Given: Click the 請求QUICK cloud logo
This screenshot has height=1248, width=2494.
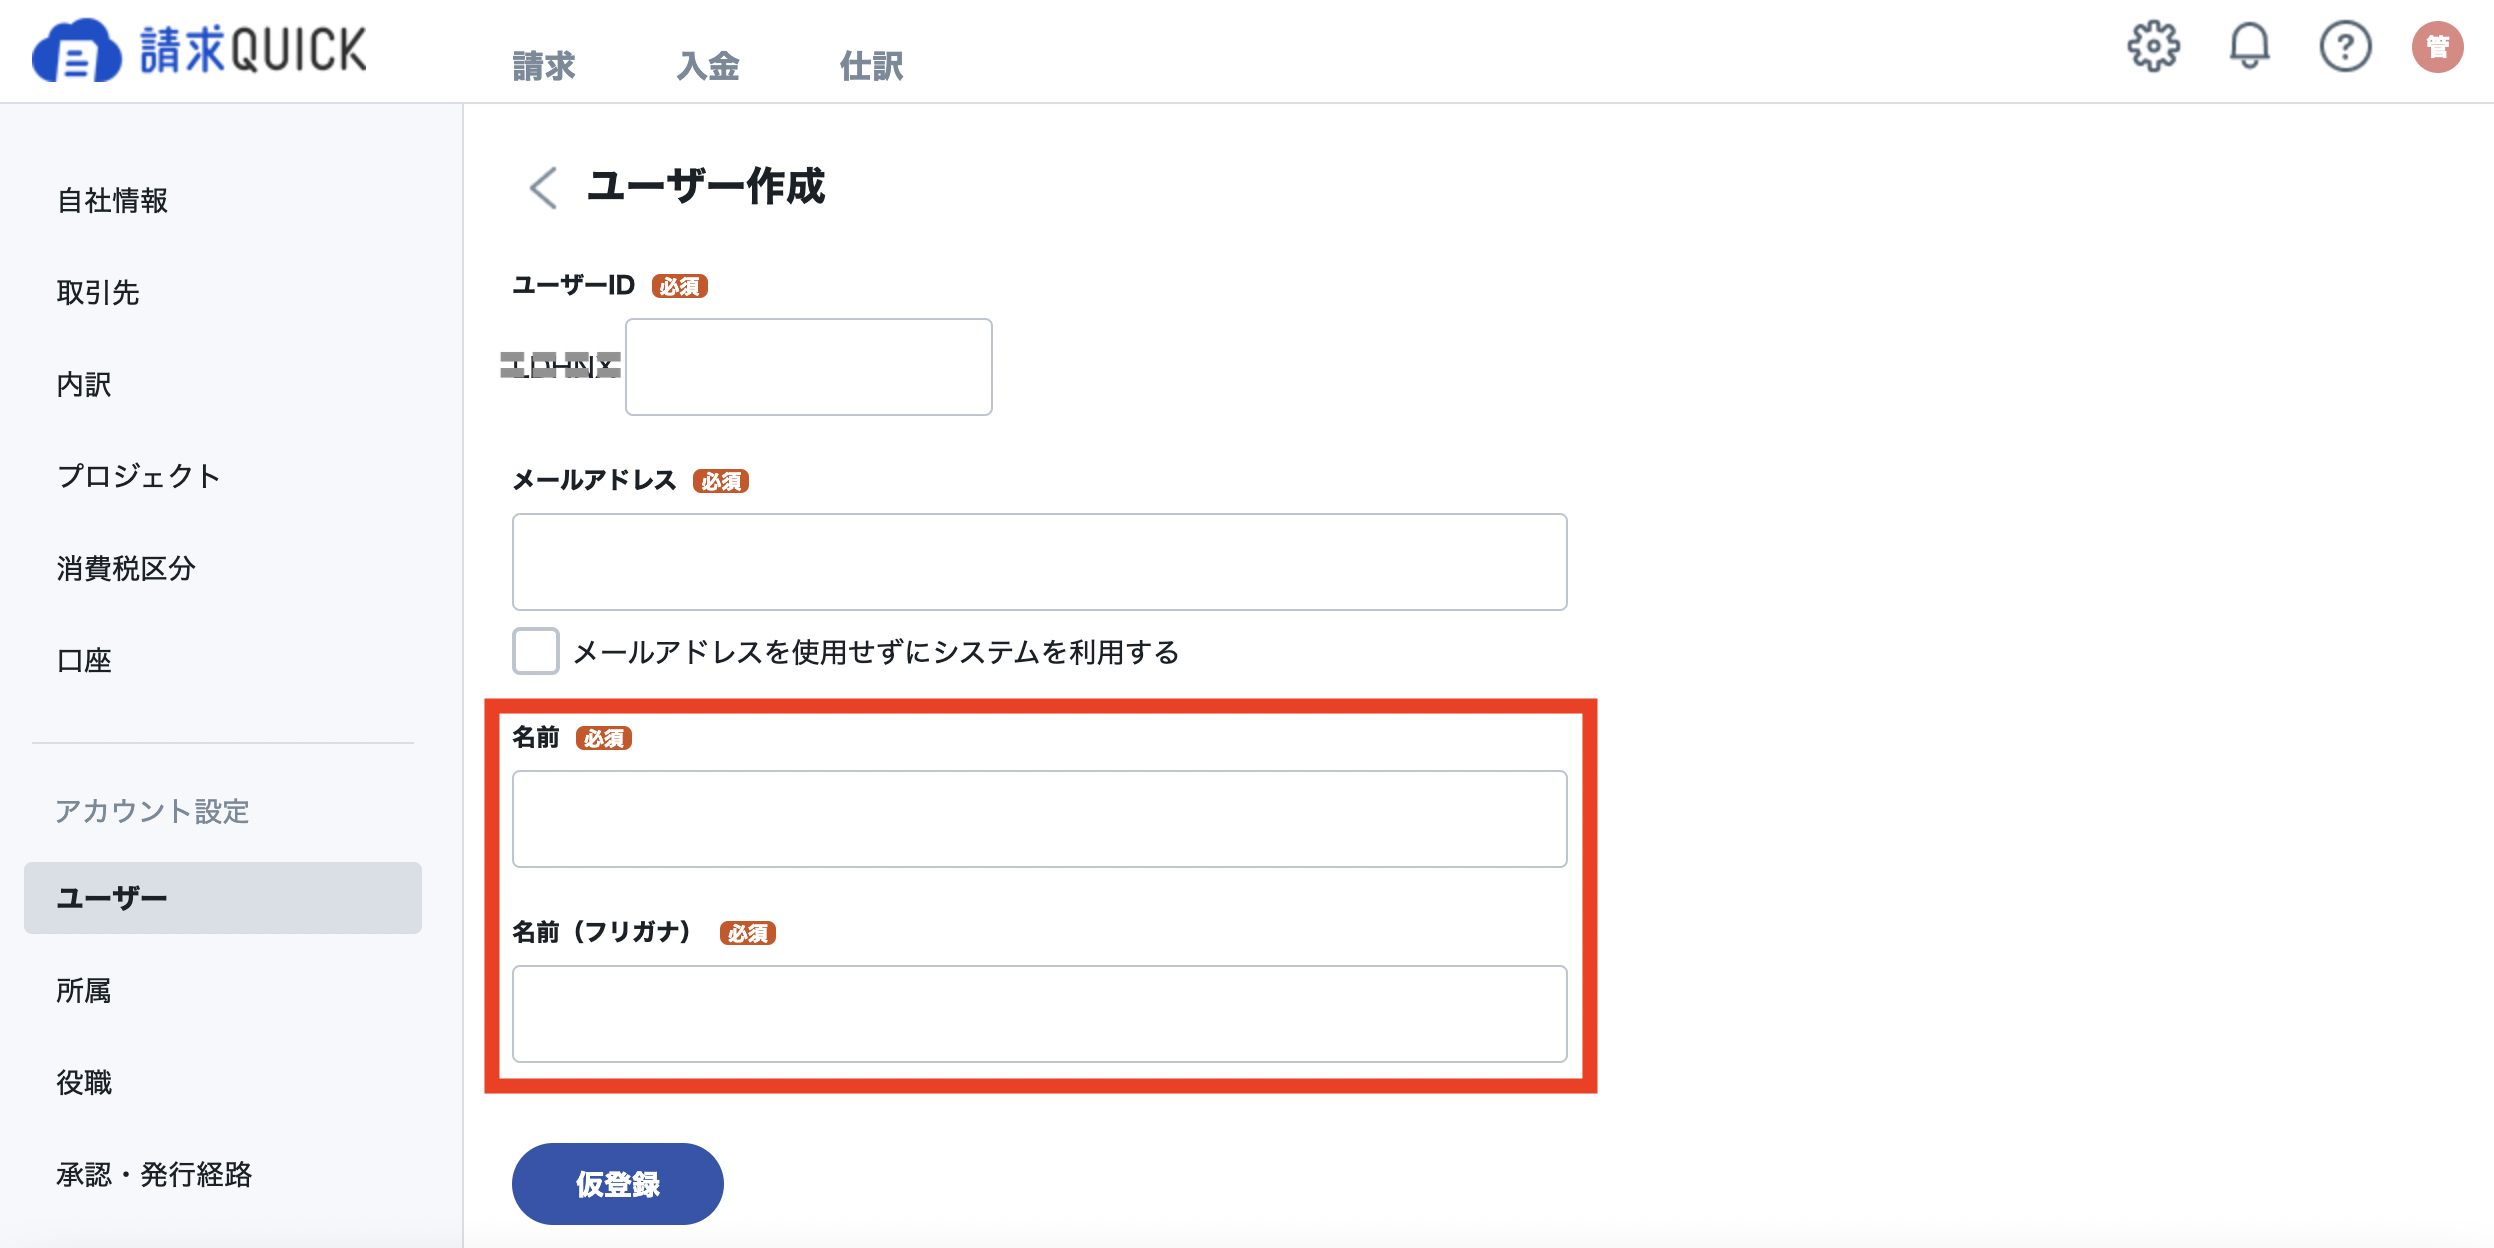Looking at the screenshot, I should tap(200, 50).
